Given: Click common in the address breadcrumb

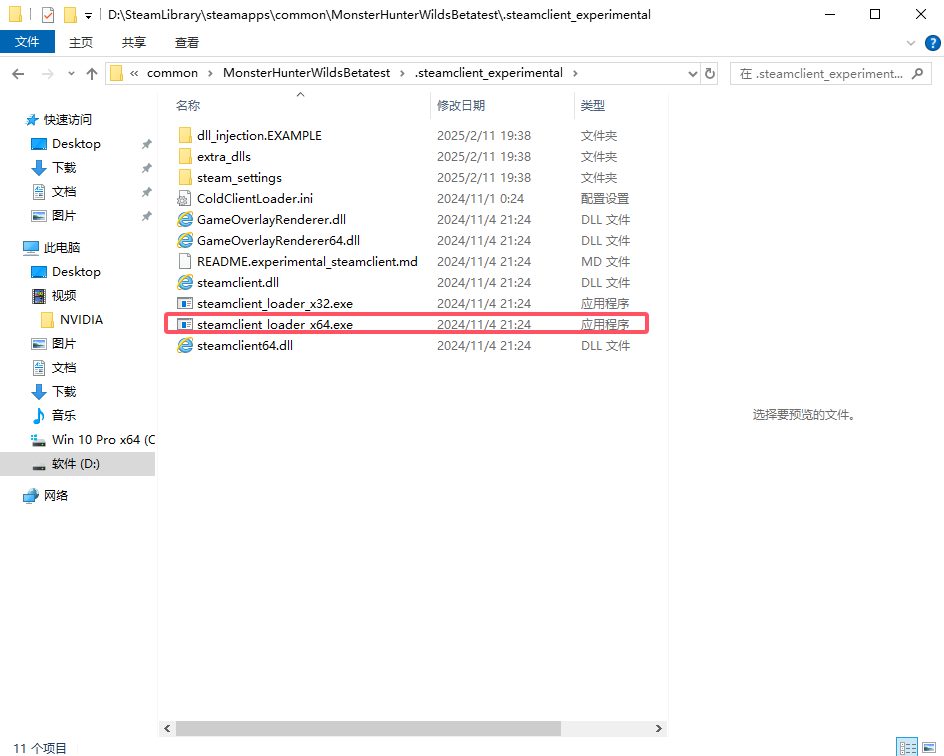Looking at the screenshot, I should 172,73.
